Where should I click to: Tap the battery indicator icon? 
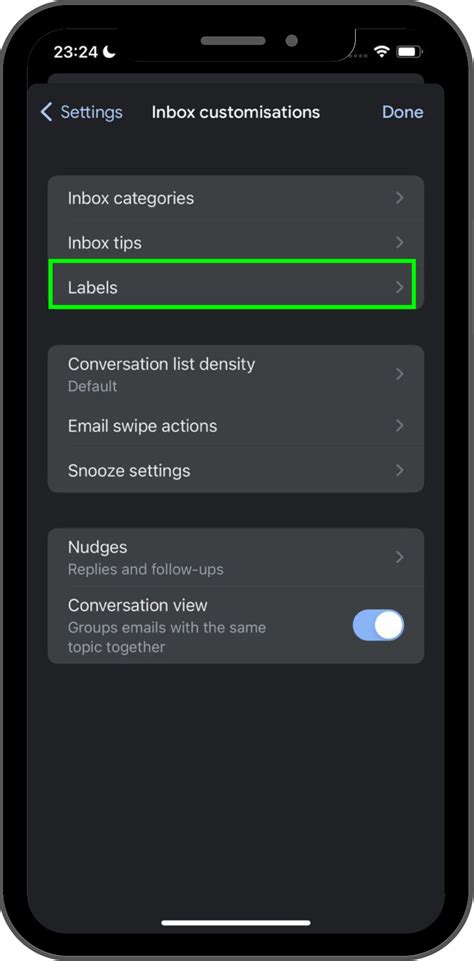pyautogui.click(x=408, y=52)
